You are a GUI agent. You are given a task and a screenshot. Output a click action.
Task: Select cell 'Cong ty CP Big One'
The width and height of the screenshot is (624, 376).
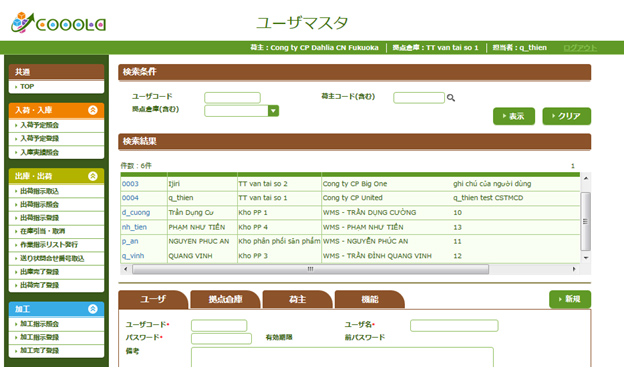pos(355,184)
